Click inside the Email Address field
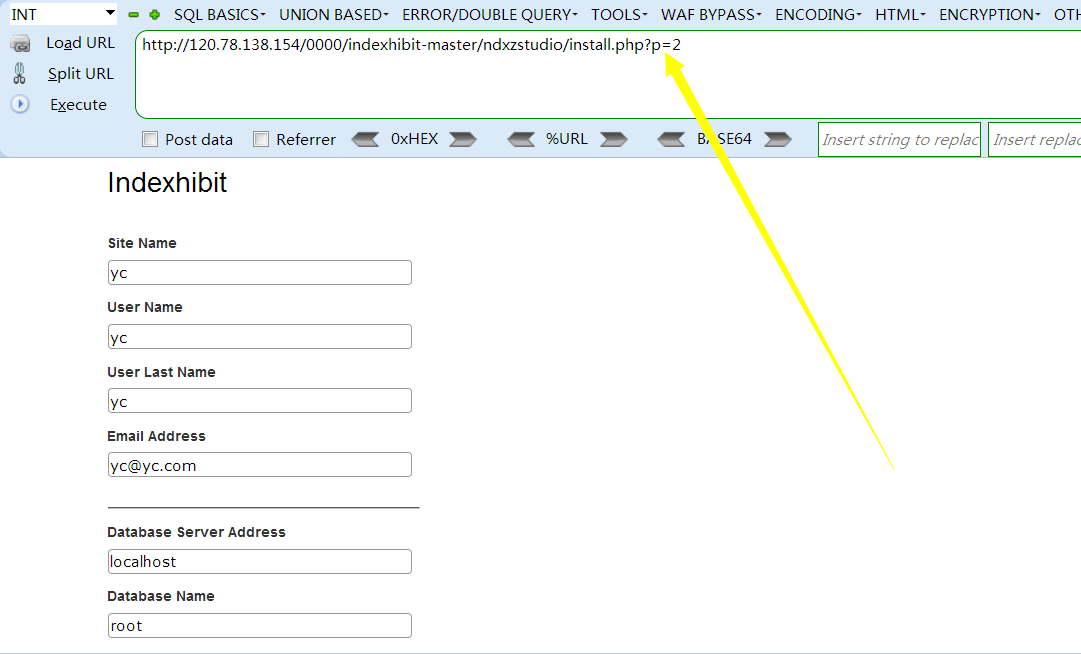Viewport: 1081px width, 654px height. 259,465
